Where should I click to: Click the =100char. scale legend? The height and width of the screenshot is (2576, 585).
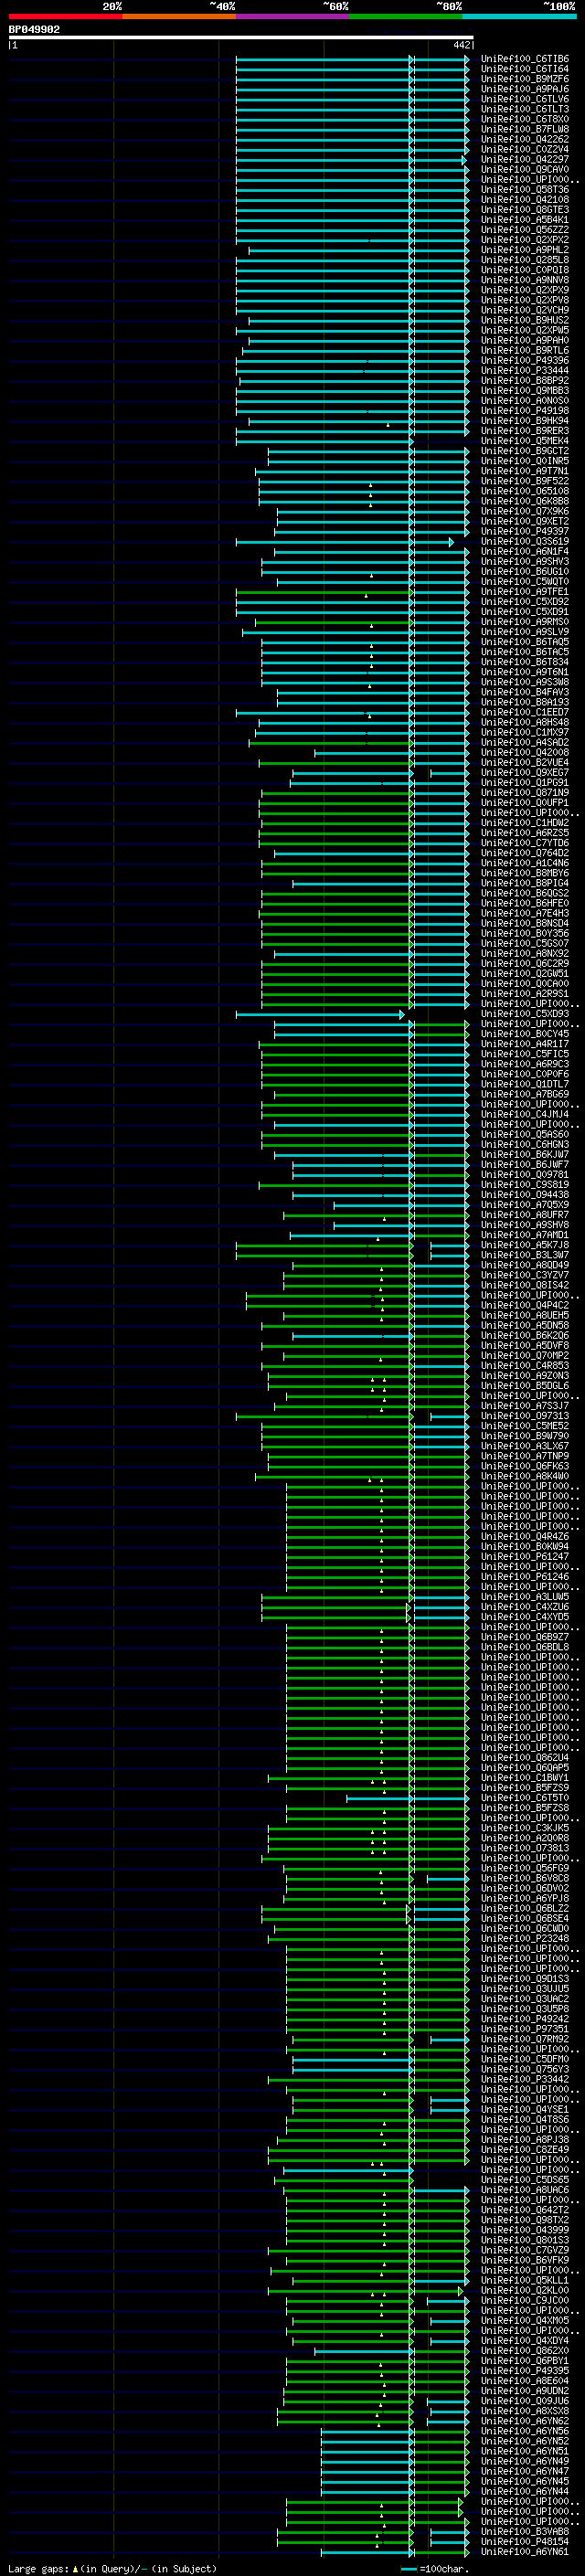pos(435,2568)
